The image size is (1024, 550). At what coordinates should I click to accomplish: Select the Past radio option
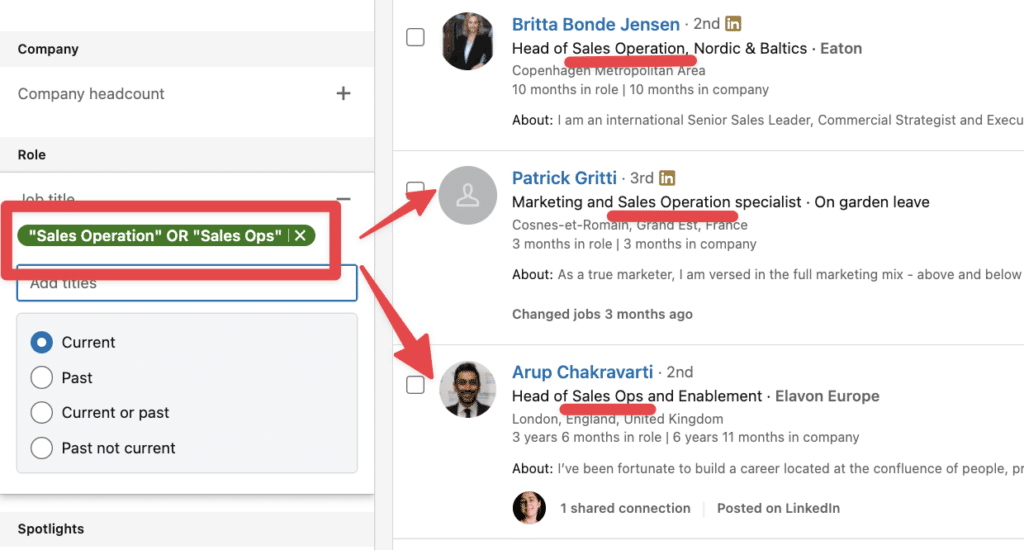(x=42, y=378)
